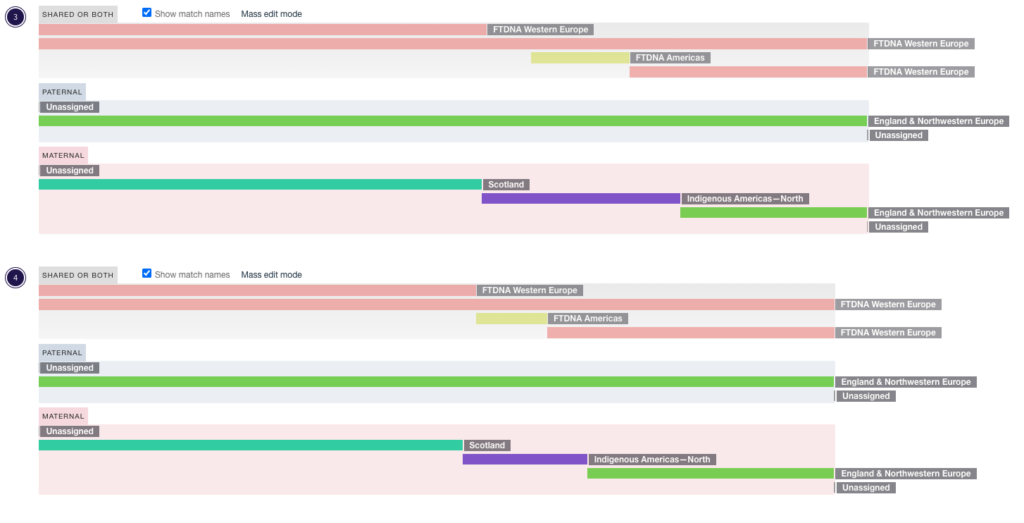Click the chromosome 3 circle badge
This screenshot has height=523, width=1024.
[16, 16]
